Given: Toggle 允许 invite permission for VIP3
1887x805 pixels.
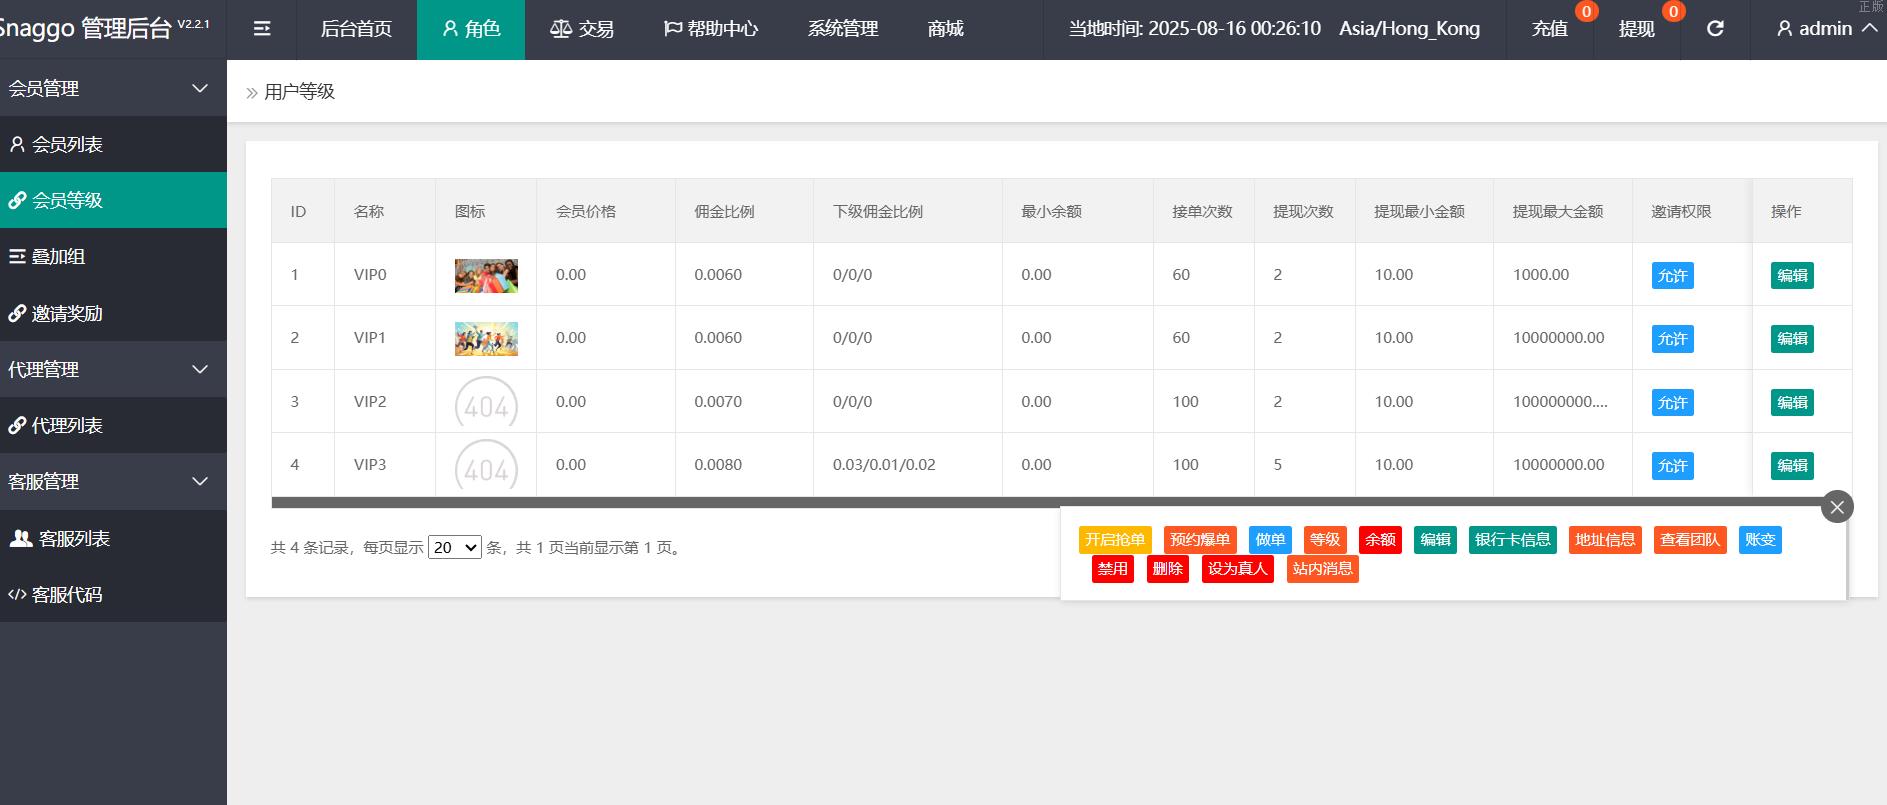Looking at the screenshot, I should coord(1672,466).
